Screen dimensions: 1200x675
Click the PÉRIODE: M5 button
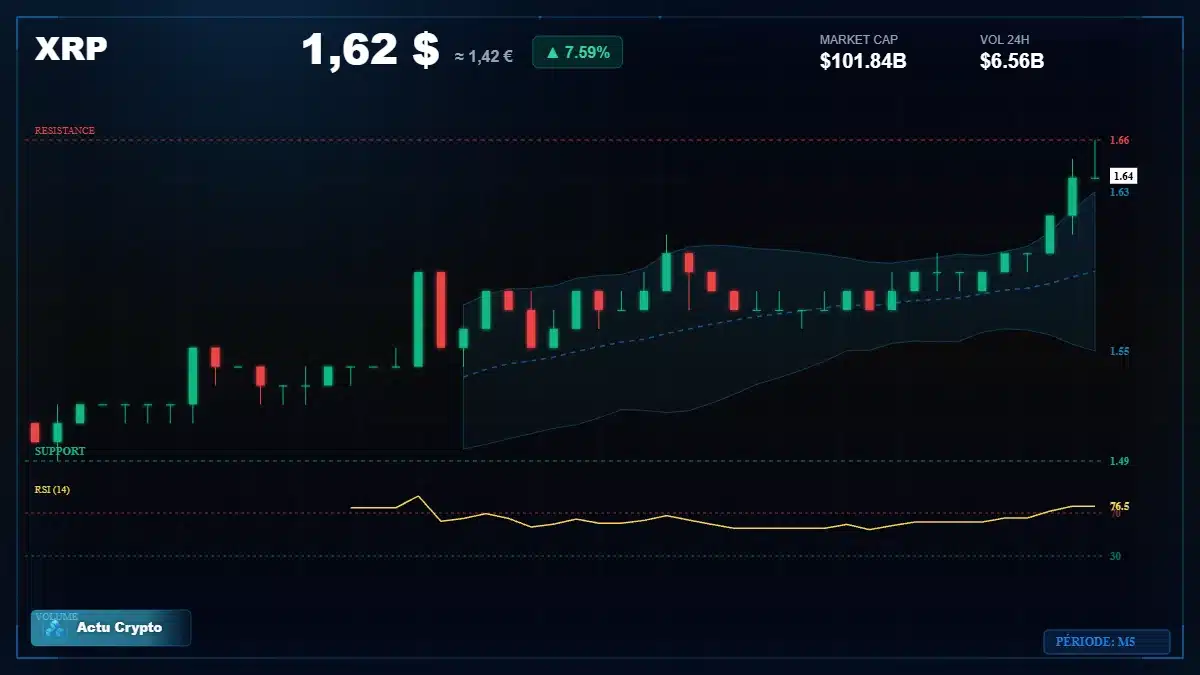(1107, 641)
